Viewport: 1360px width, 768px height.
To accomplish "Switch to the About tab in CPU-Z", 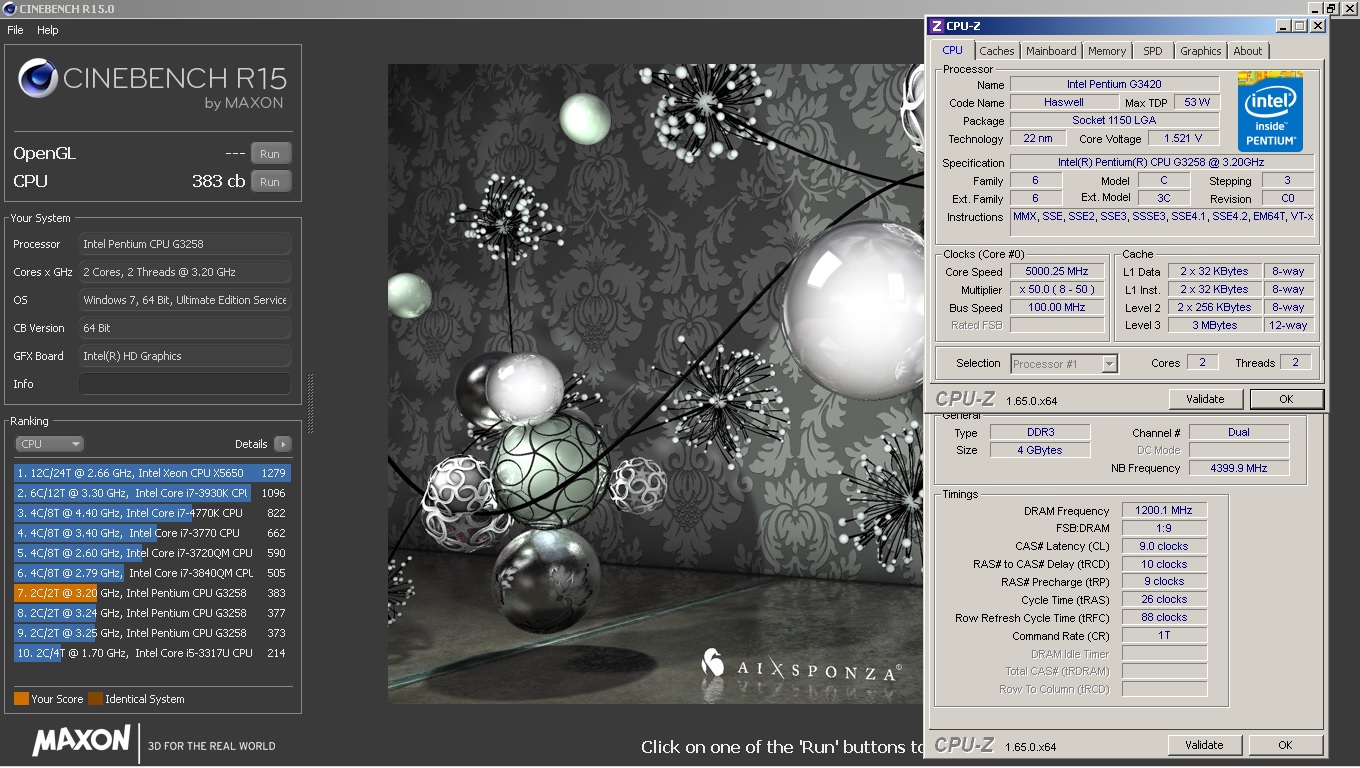I will click(1247, 51).
